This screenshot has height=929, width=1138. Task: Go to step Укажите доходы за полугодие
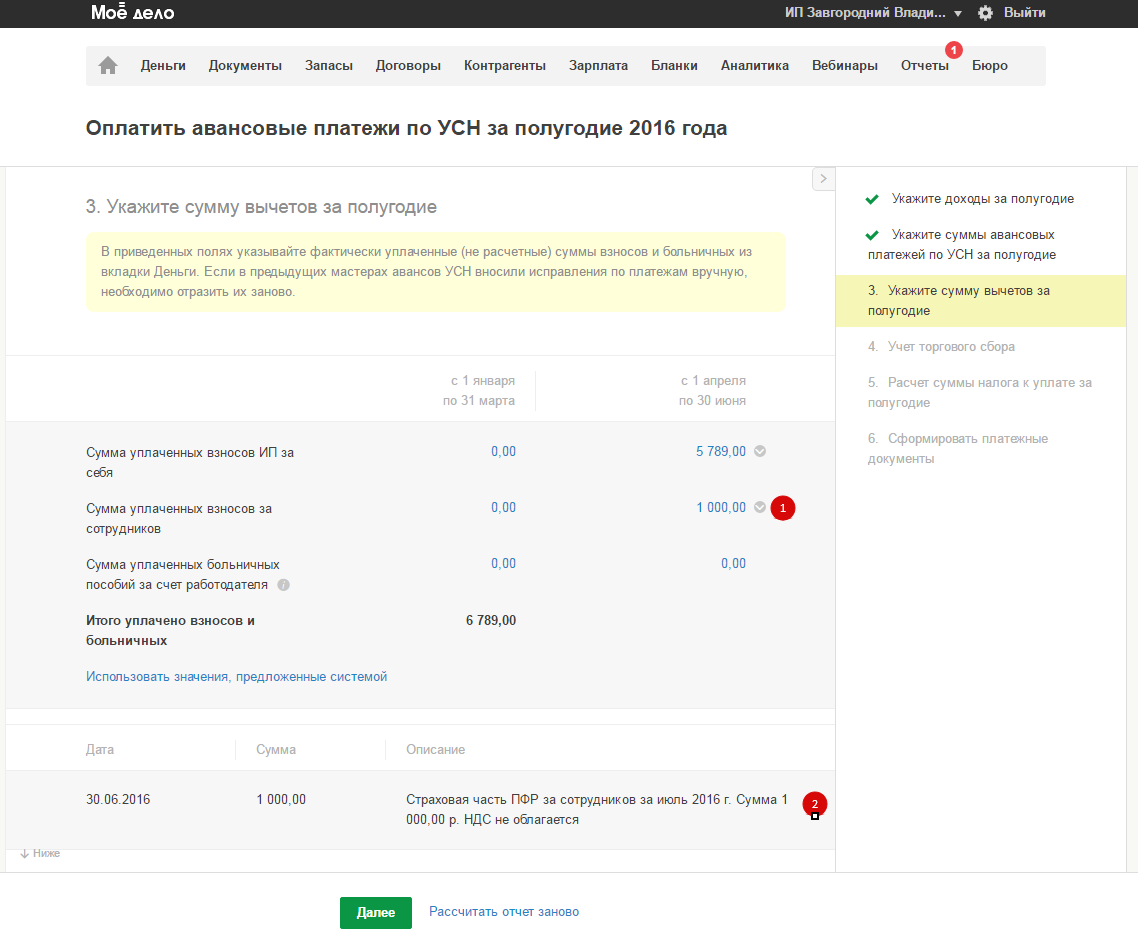click(x=982, y=199)
